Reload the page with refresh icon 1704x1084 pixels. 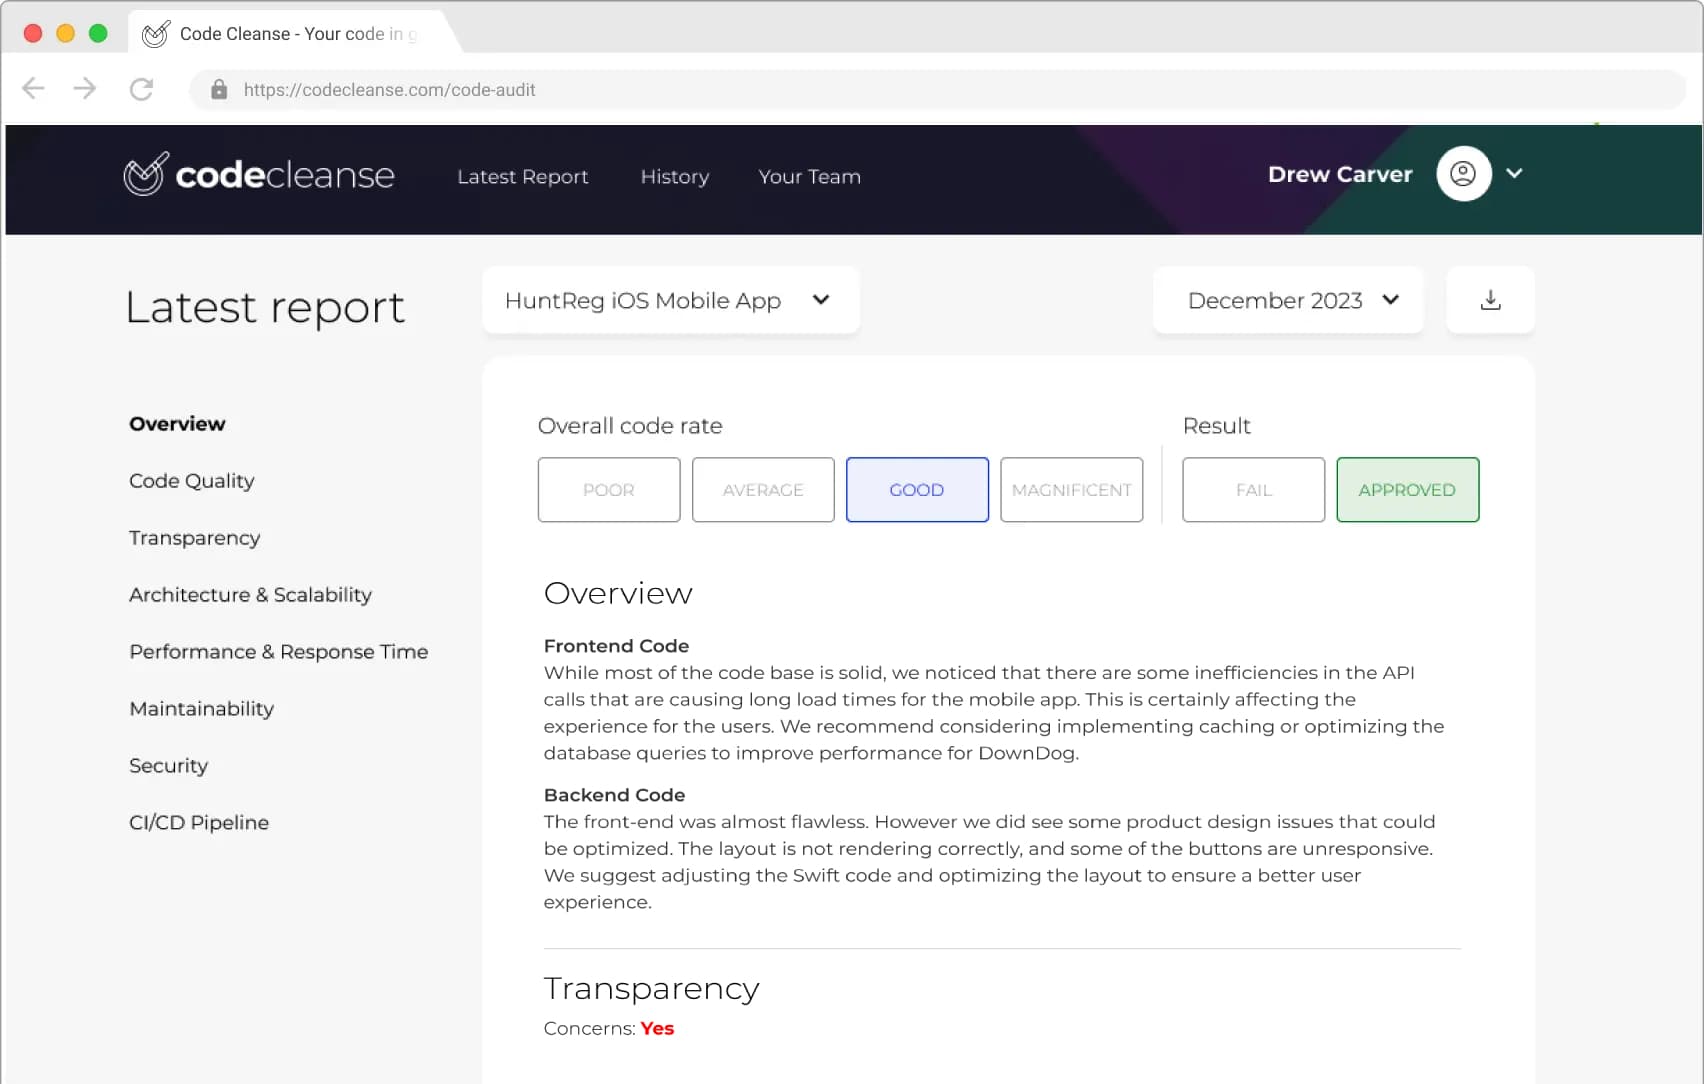[x=141, y=89]
